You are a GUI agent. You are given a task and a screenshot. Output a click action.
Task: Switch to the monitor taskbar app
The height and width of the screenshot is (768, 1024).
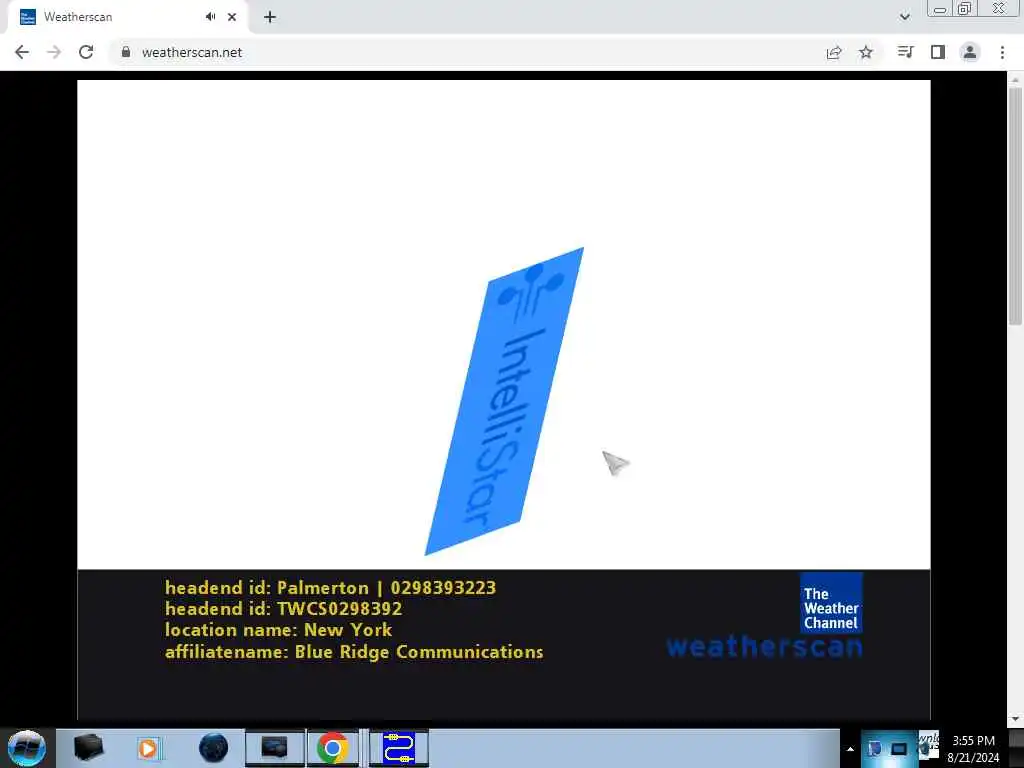(x=274, y=748)
